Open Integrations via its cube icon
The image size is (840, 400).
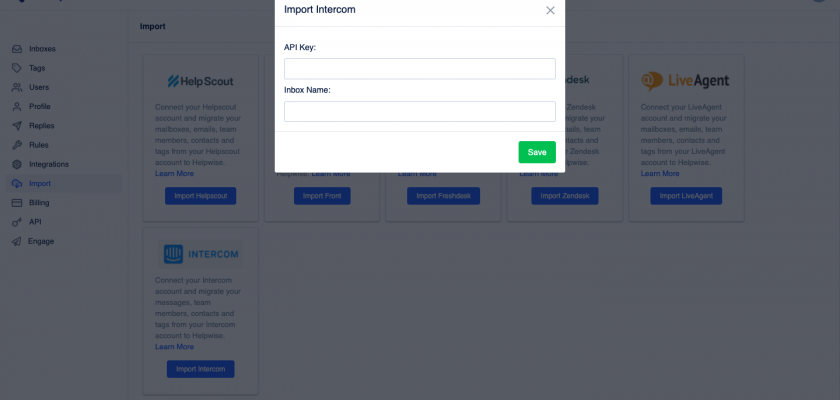pyautogui.click(x=17, y=164)
